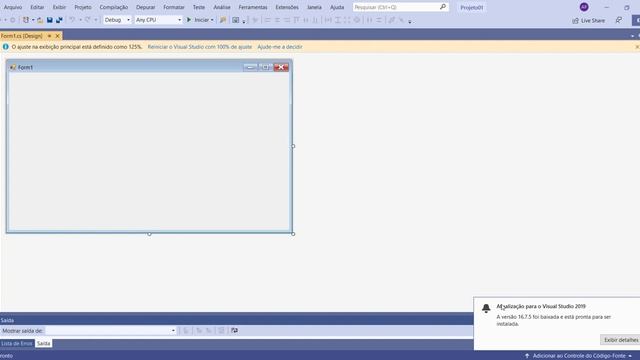The image size is (640, 360).
Task: Pin the Form1.cs [Design] tab
Action: (49, 36)
